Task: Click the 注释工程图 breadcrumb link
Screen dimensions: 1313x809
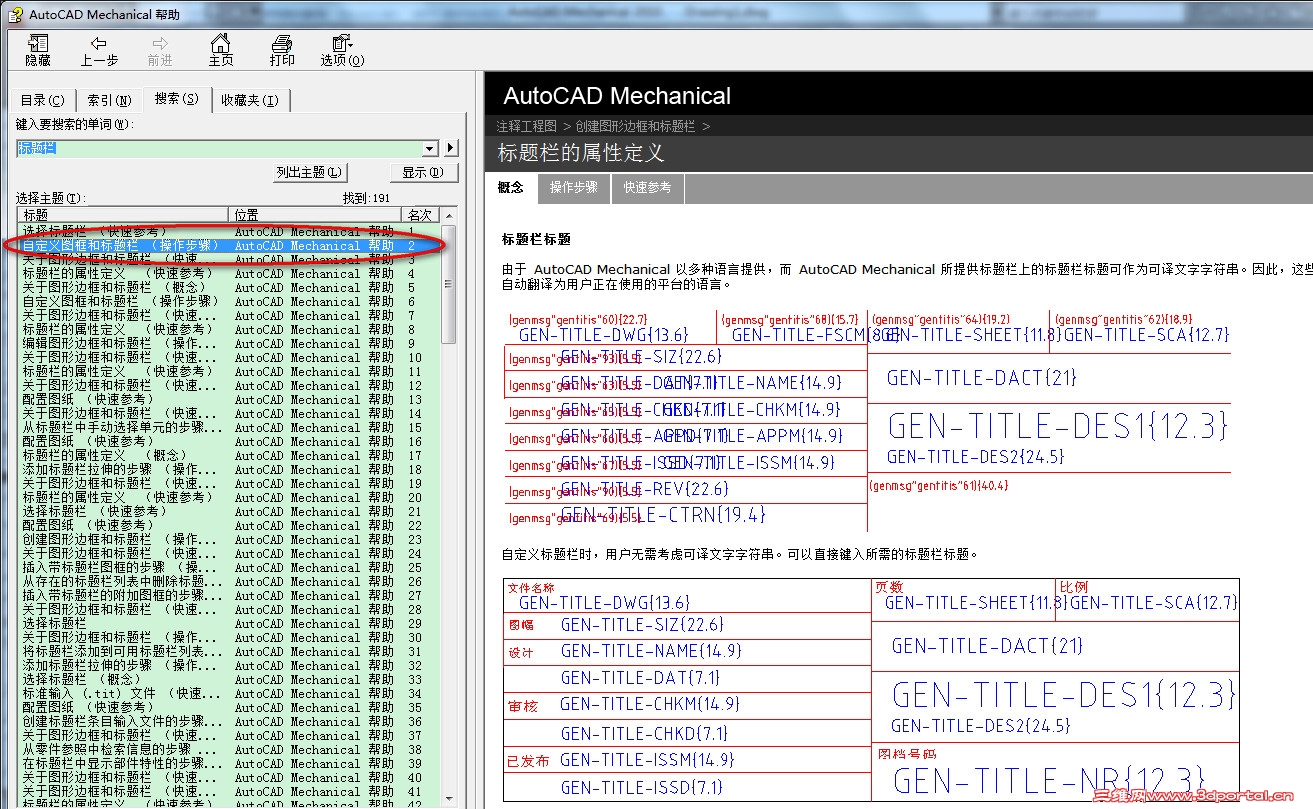Action: tap(526, 126)
